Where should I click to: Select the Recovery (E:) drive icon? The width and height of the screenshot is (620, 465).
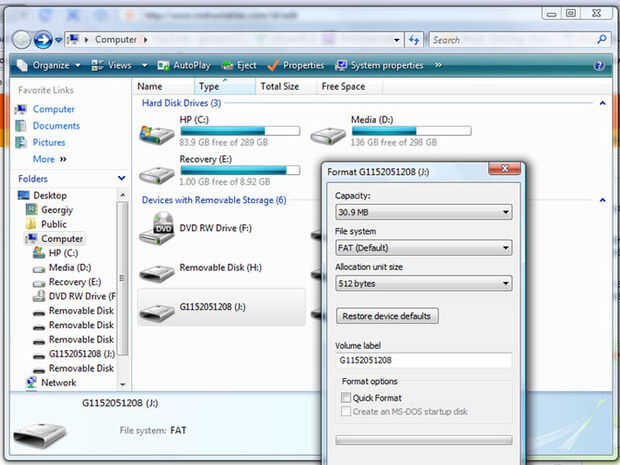[157, 175]
